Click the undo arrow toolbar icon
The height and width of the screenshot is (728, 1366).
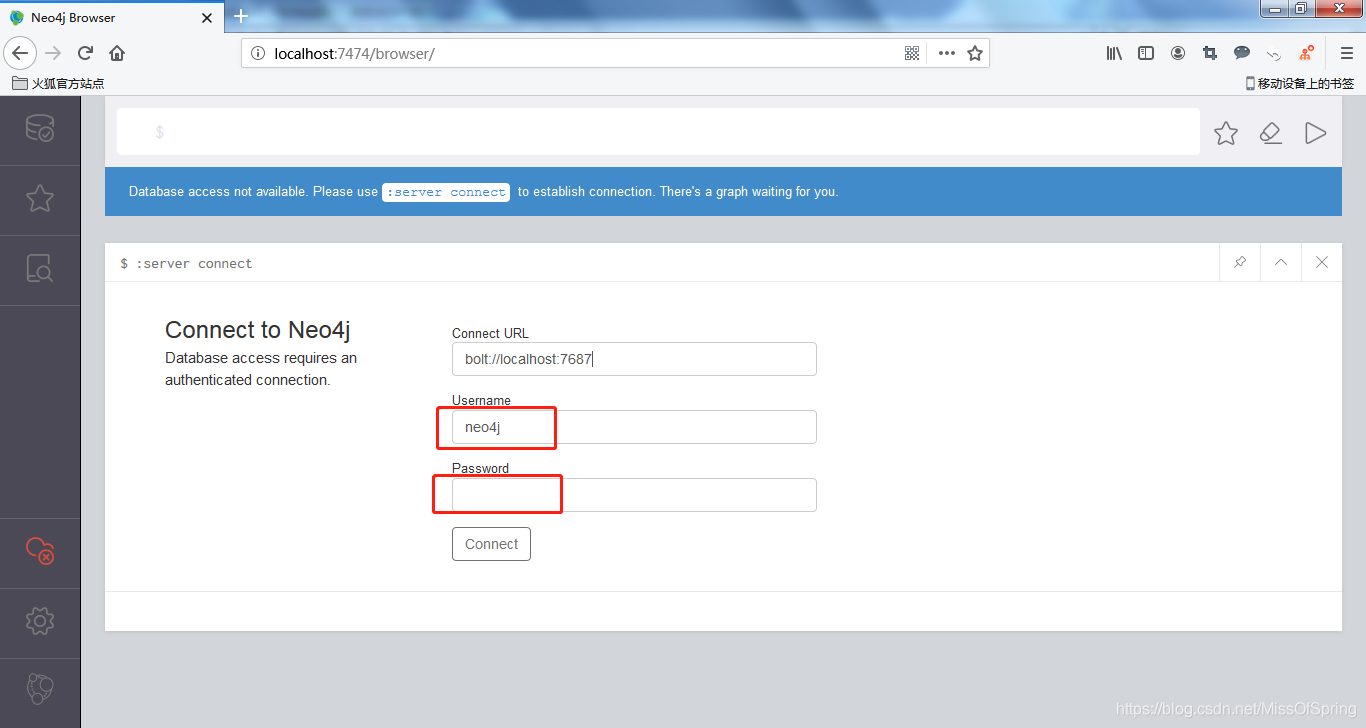coord(1274,54)
